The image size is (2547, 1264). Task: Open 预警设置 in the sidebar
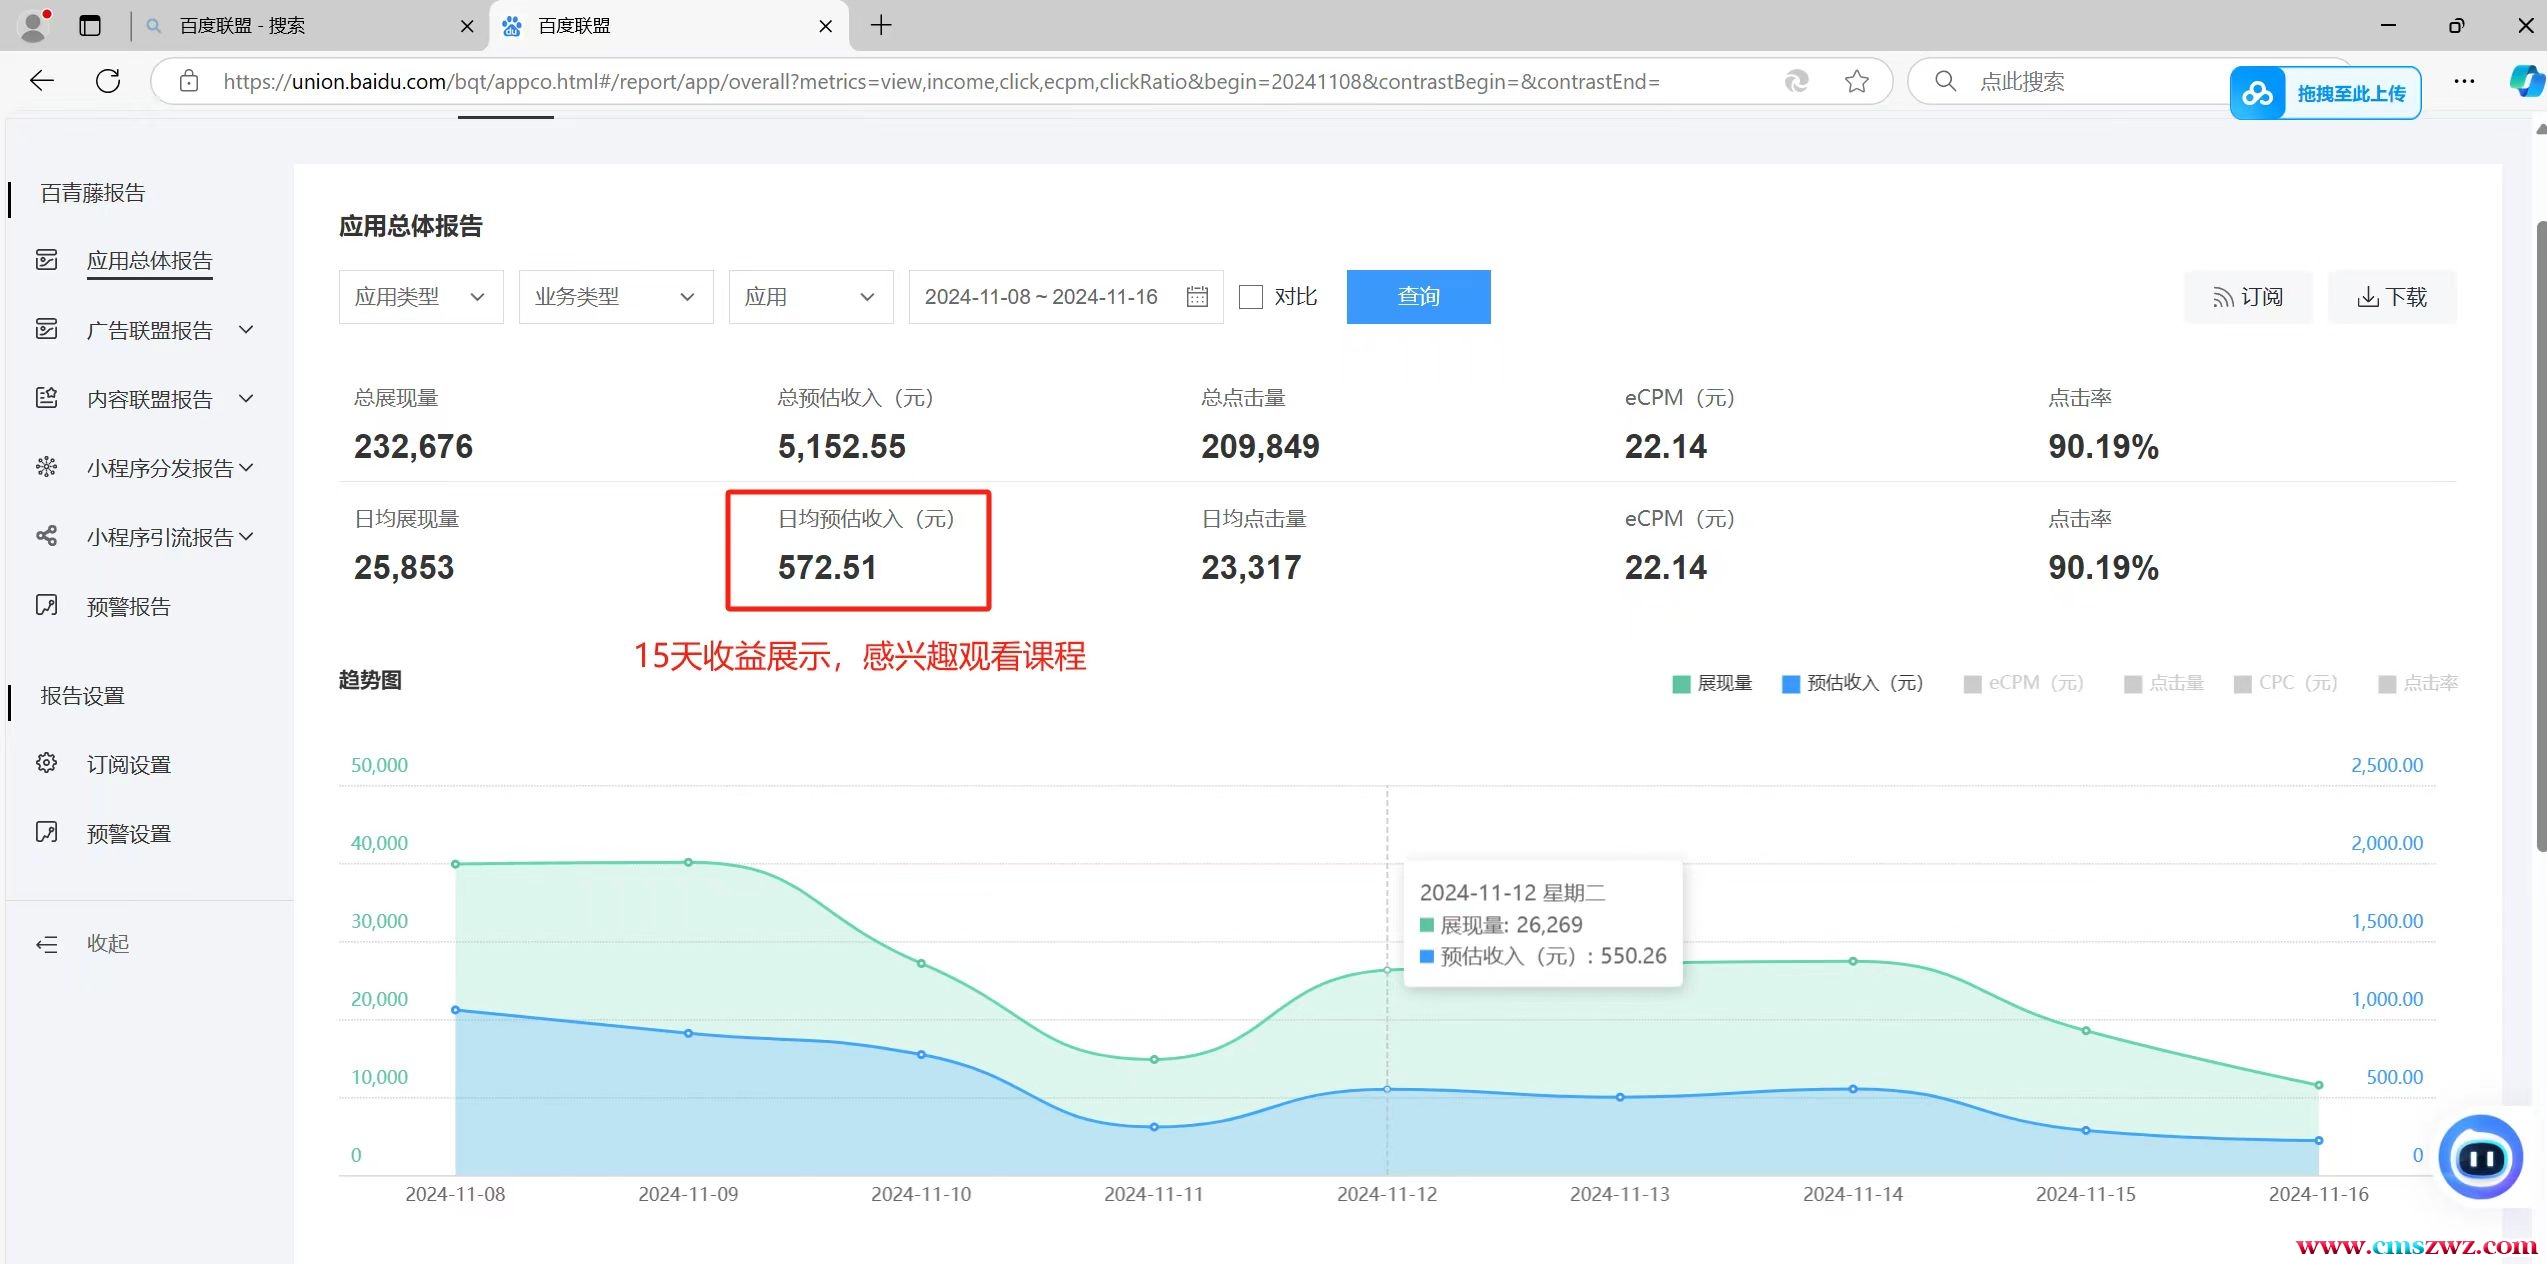pos(129,834)
